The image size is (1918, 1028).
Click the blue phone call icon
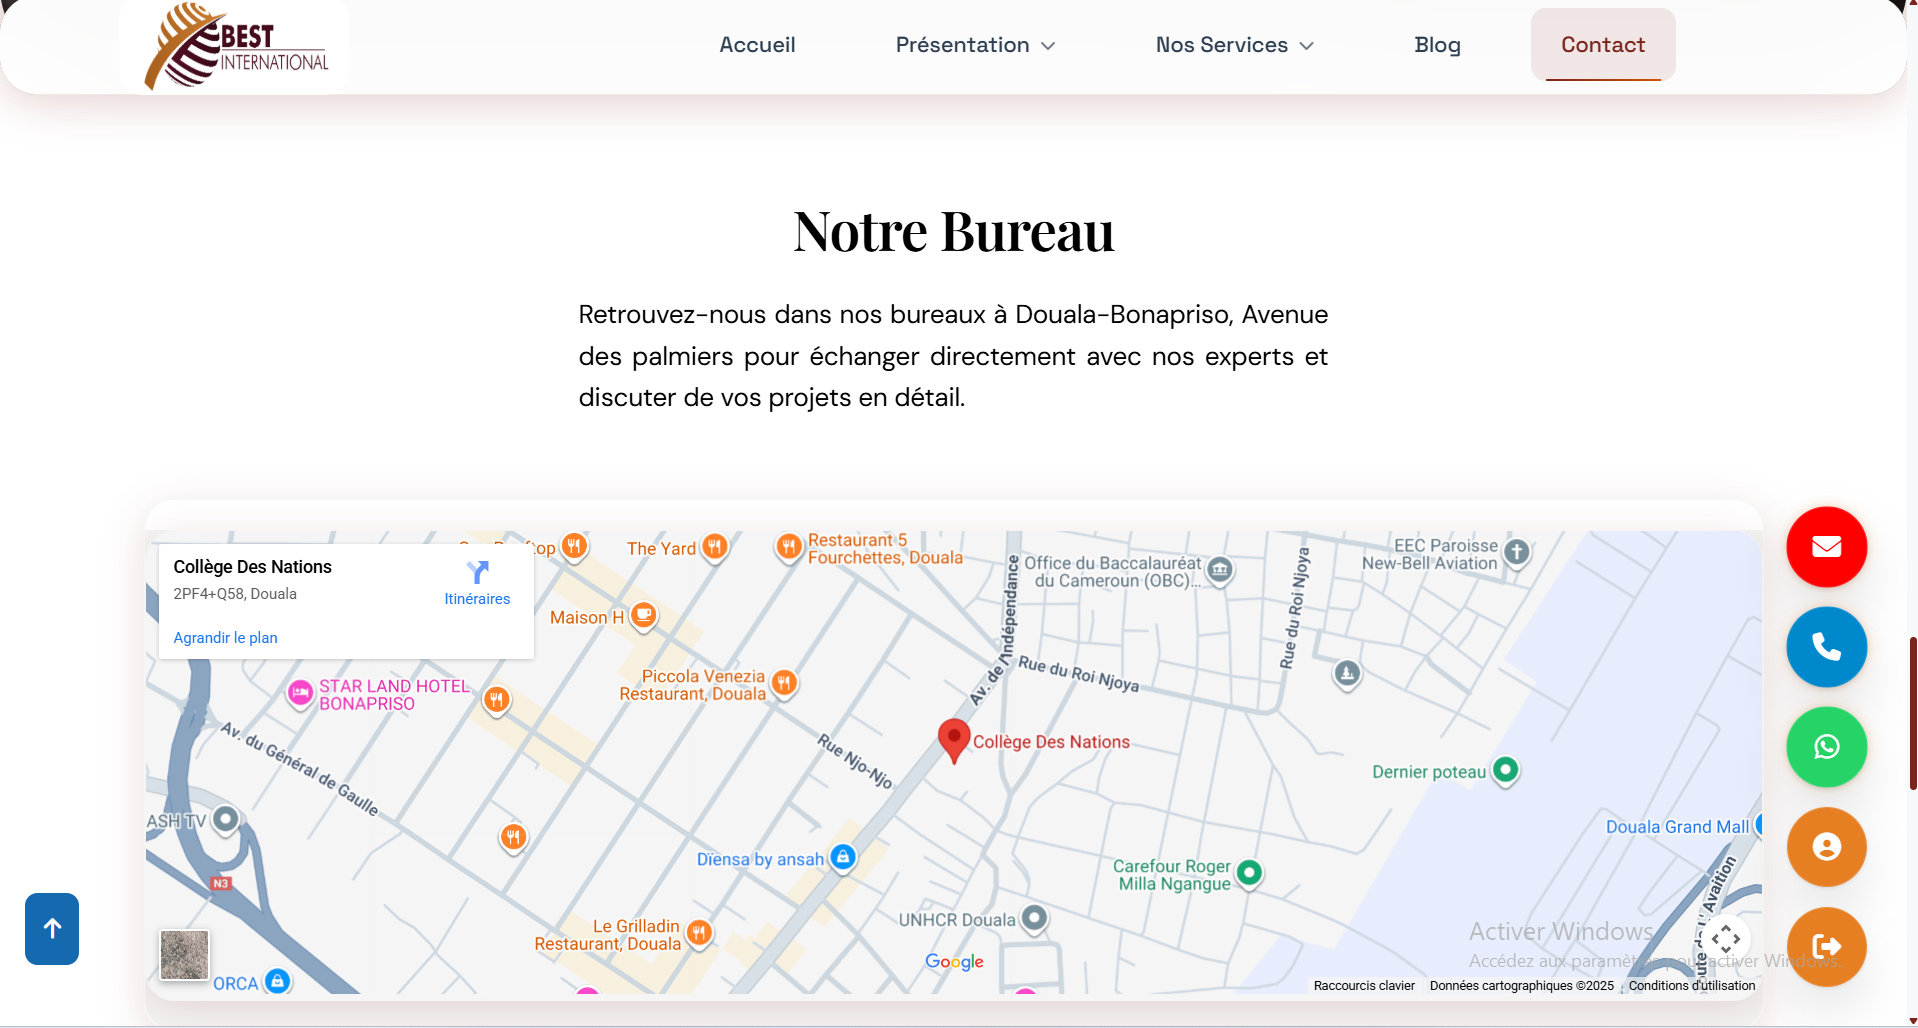(1826, 647)
